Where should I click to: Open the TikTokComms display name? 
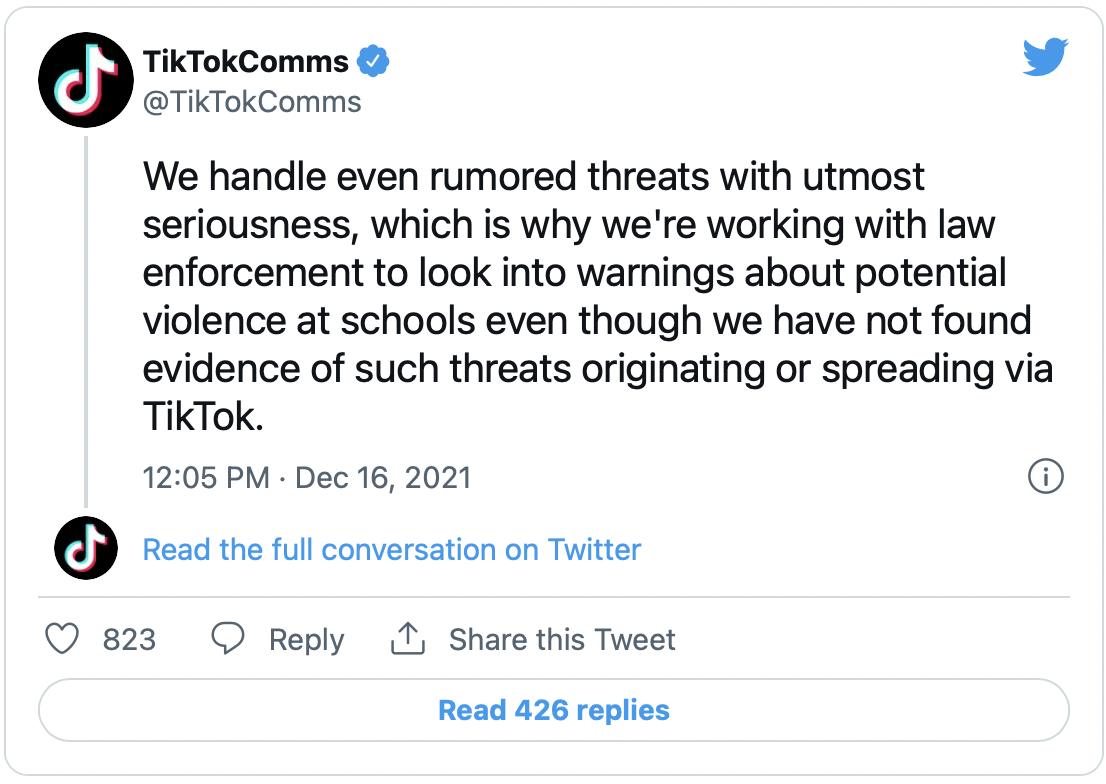pyautogui.click(x=246, y=62)
